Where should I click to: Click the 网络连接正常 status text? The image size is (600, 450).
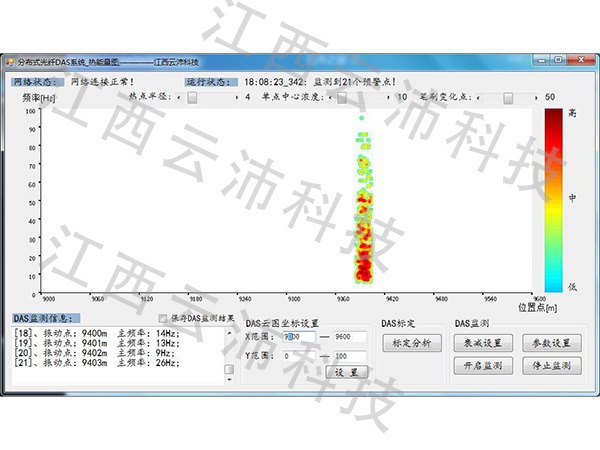103,82
